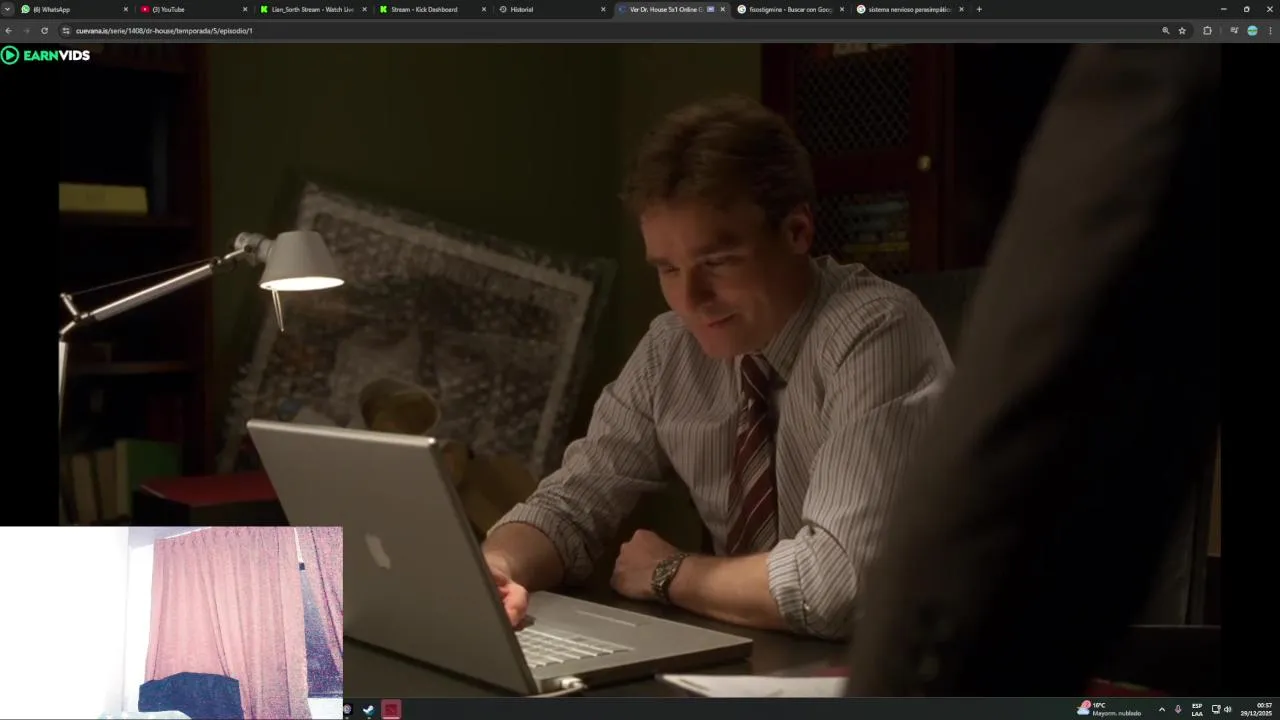Close the Stream - Kick Dashboard tab
This screenshot has width=1280, height=720.
[484, 9]
